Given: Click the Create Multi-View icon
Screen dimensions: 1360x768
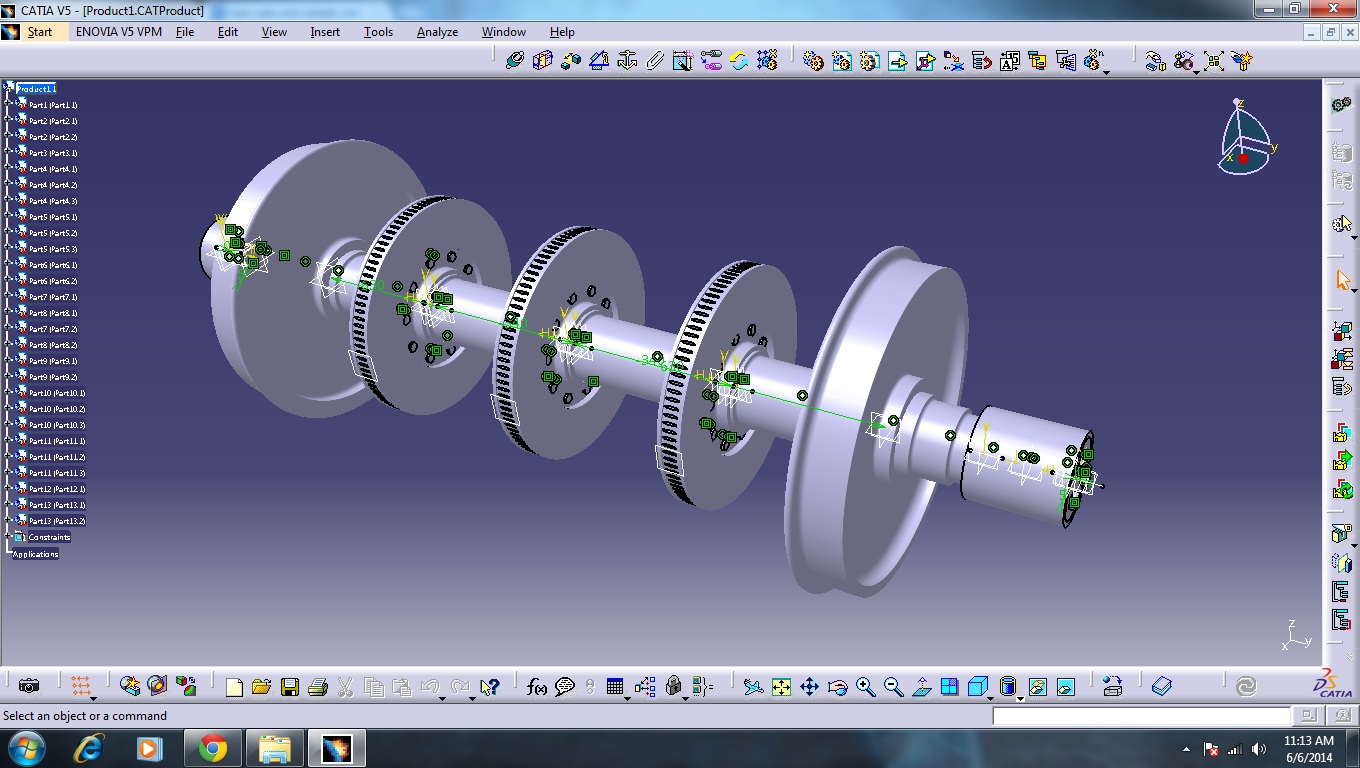Looking at the screenshot, I should click(x=950, y=686).
